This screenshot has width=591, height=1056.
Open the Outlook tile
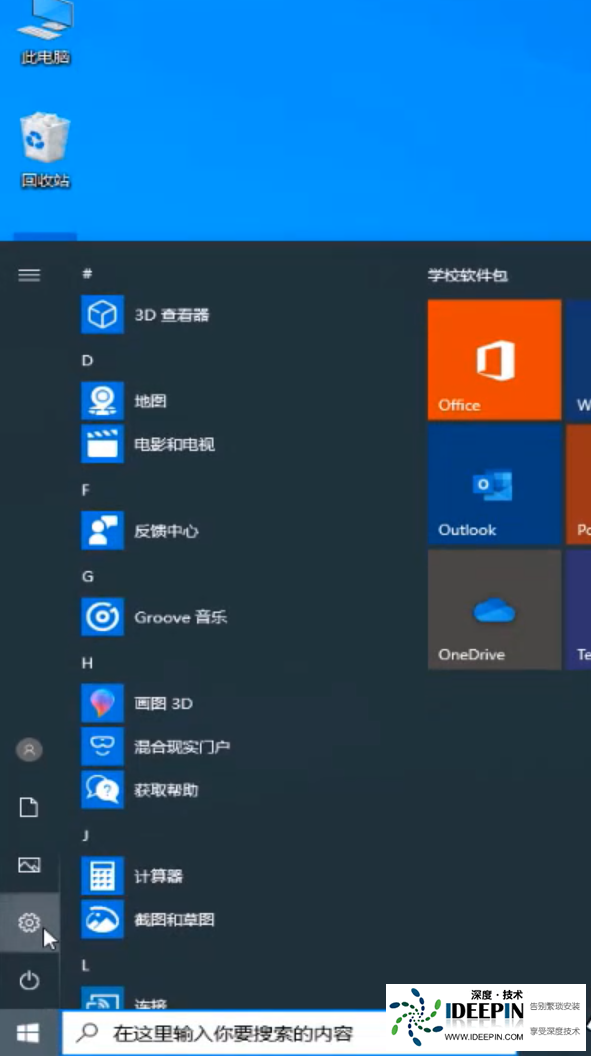[495, 484]
